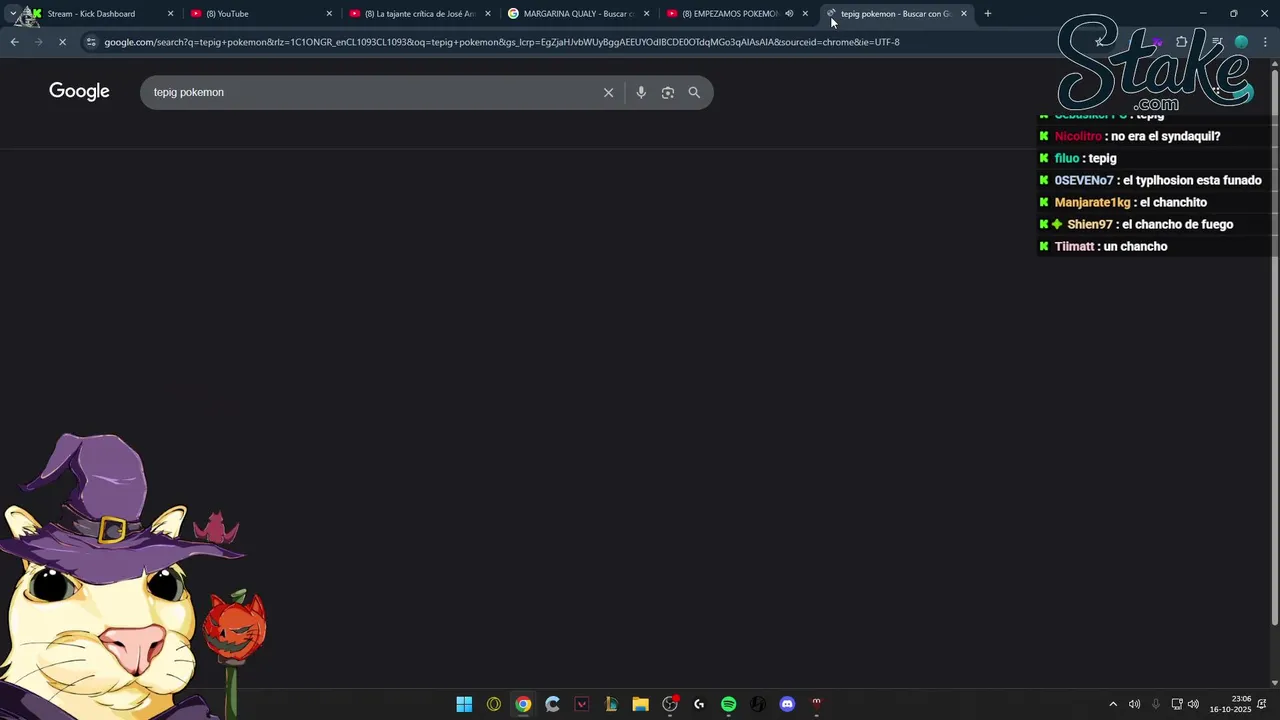Open the Chrome extensions menu

pyautogui.click(x=1182, y=42)
